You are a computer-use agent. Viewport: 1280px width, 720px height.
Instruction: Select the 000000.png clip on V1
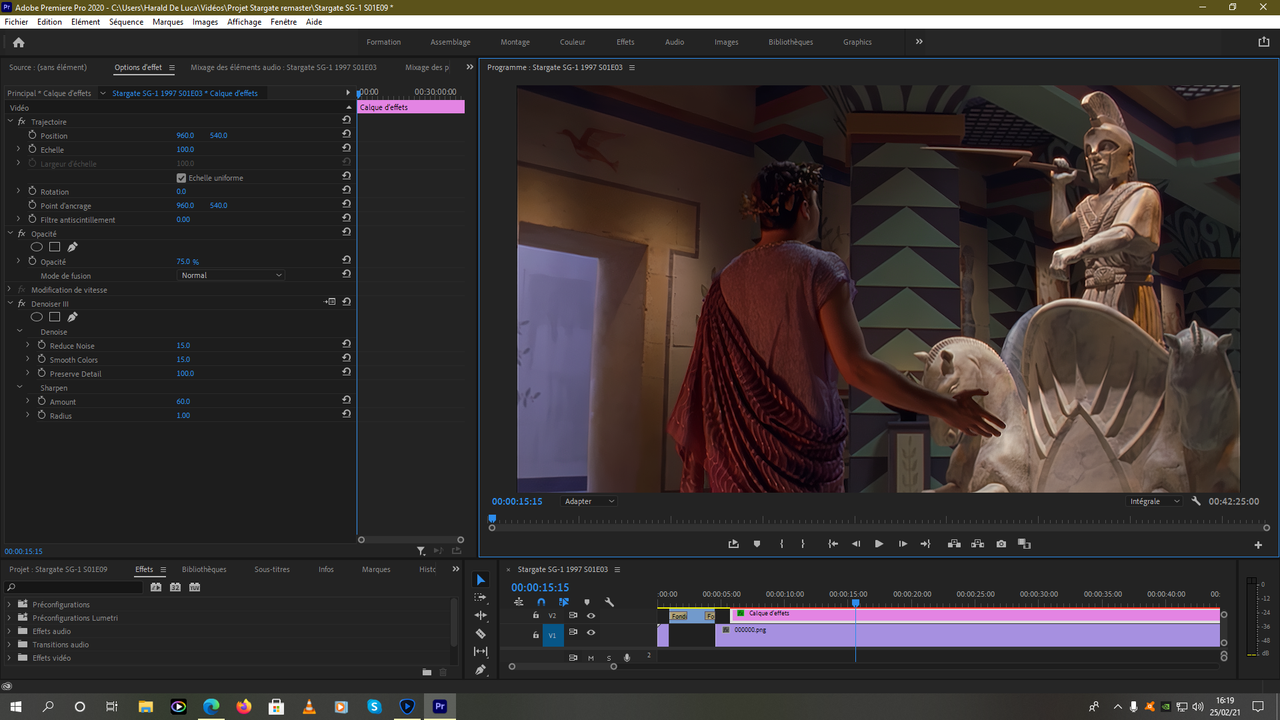[967, 635]
